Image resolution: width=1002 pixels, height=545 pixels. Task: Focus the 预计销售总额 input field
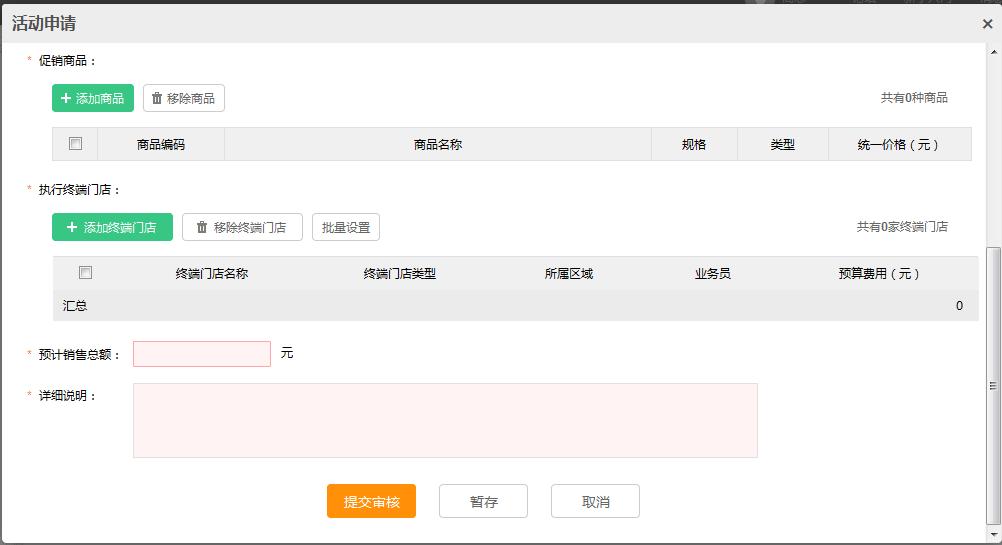coord(202,354)
